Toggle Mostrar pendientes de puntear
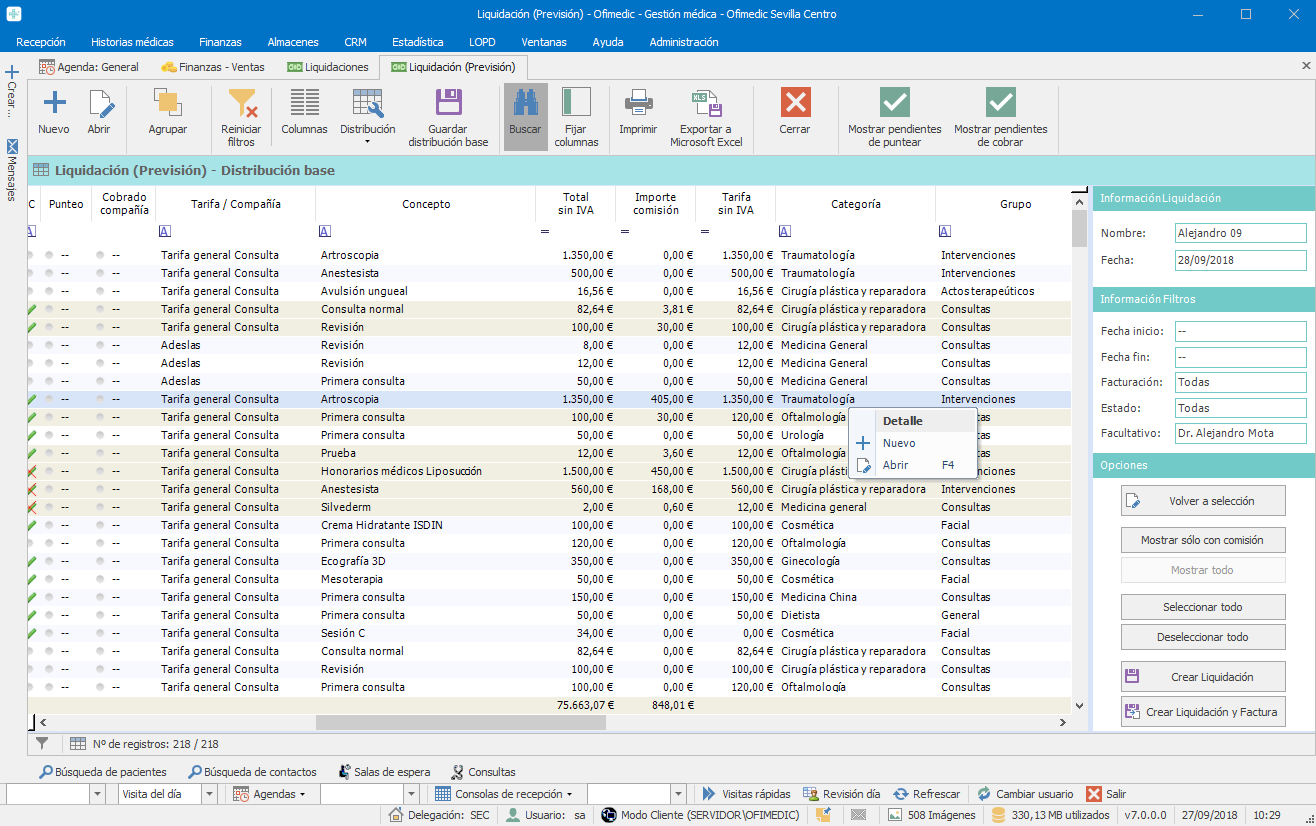 [894, 103]
